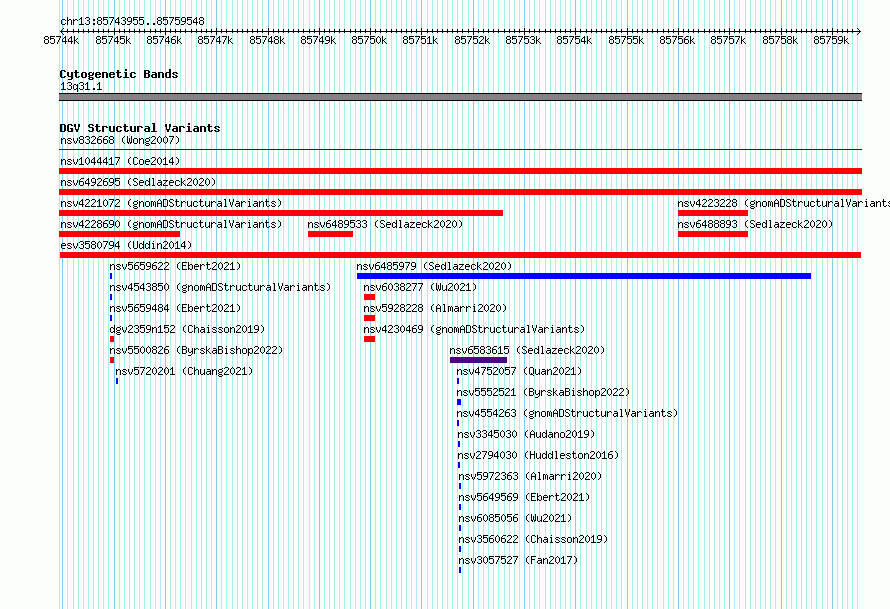This screenshot has height=609, width=890.
Task: Select nsv5659484 (Ebert2021) label
Action: (175, 308)
